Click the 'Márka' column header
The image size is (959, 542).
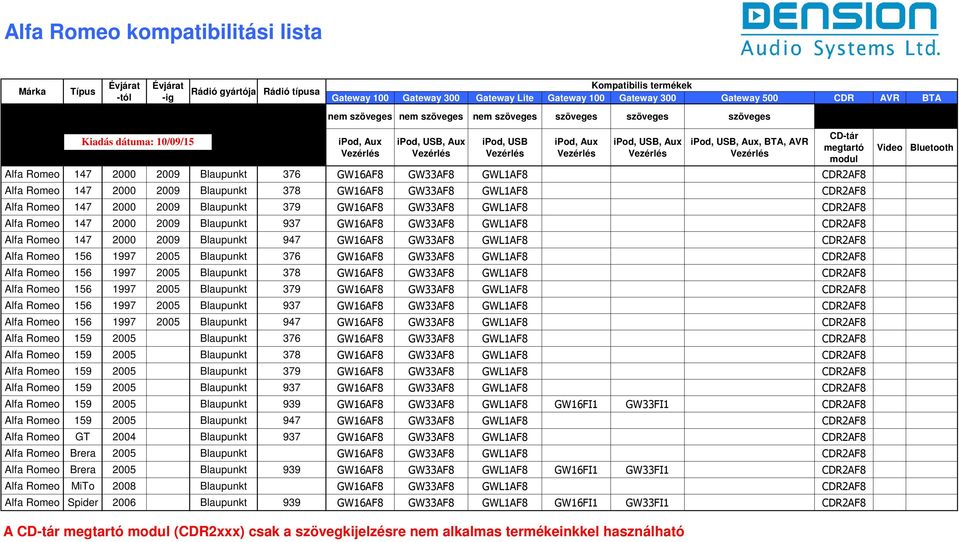coord(32,92)
